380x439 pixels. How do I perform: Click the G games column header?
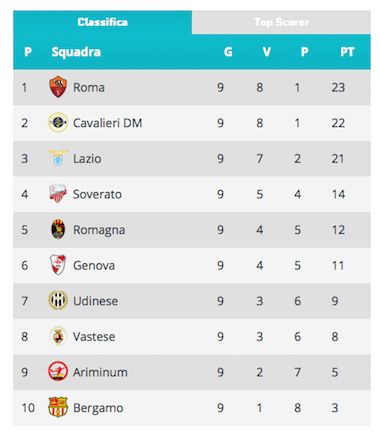click(x=228, y=52)
